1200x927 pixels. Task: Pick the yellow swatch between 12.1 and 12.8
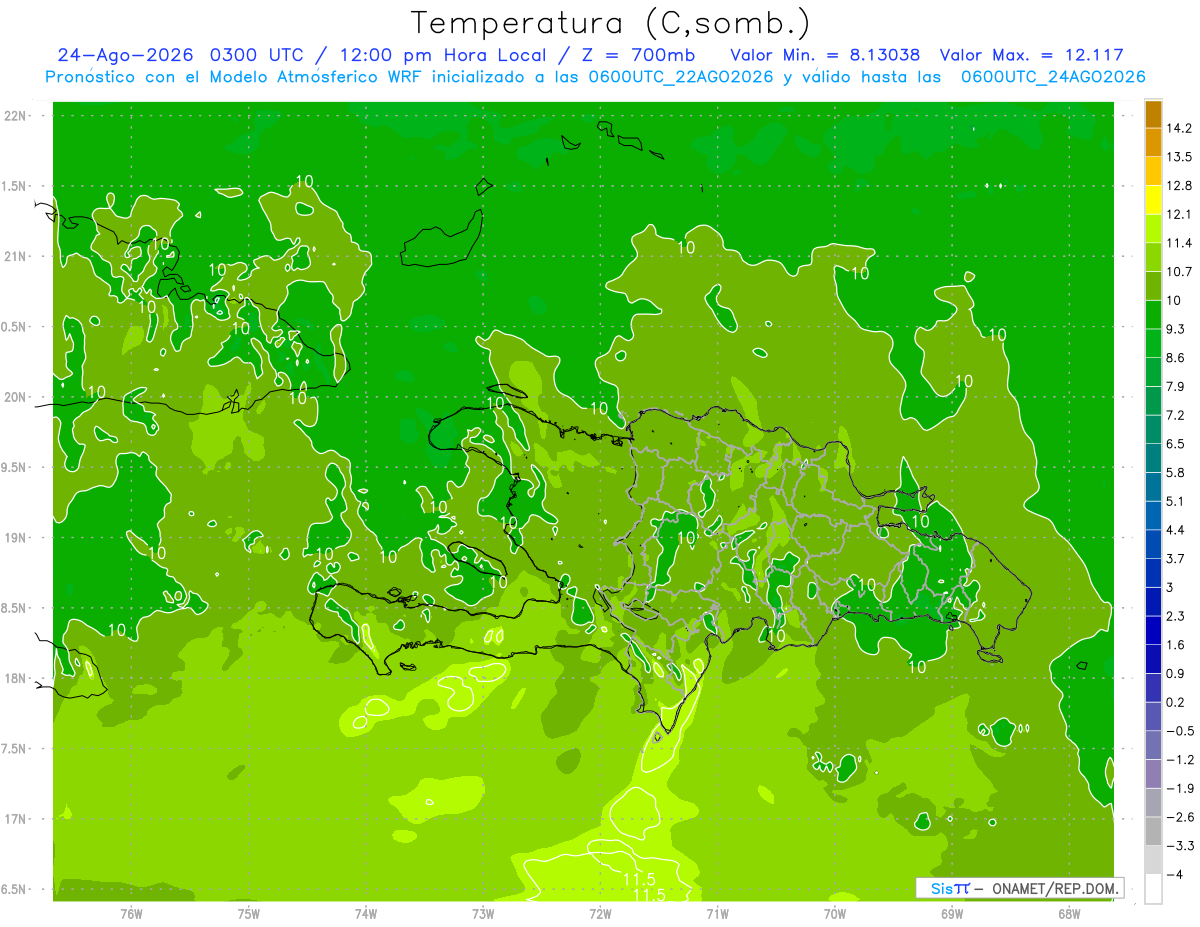1153,200
